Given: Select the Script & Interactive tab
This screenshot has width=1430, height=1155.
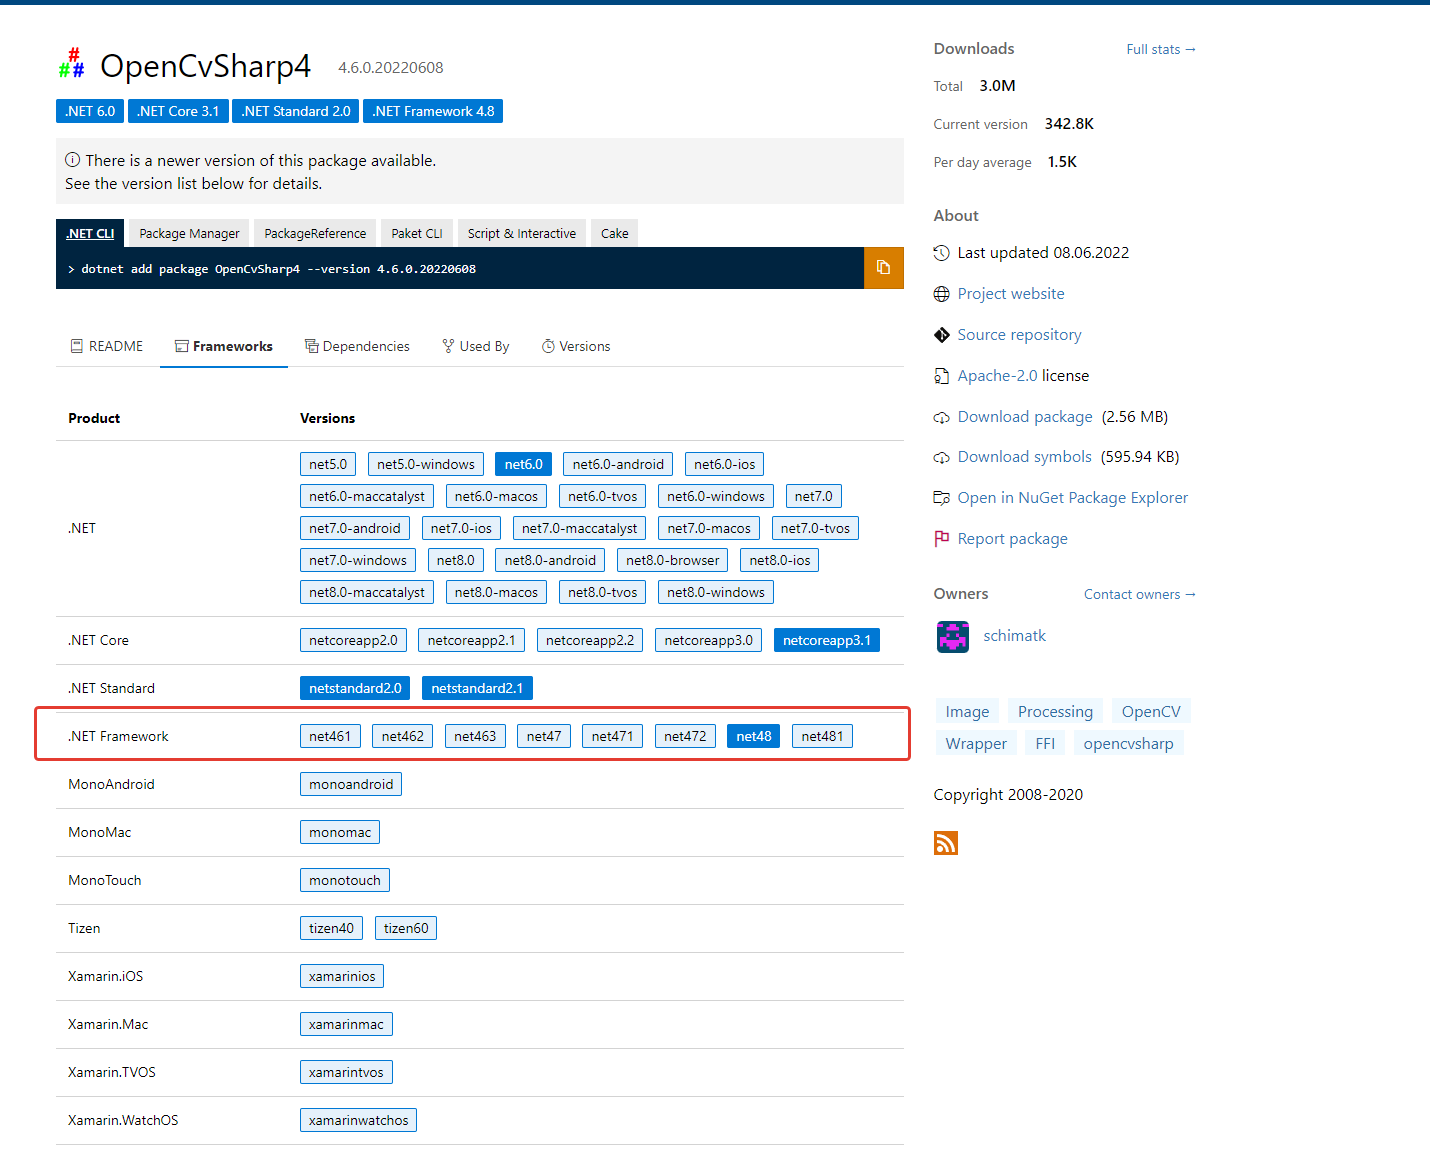Looking at the screenshot, I should [522, 233].
